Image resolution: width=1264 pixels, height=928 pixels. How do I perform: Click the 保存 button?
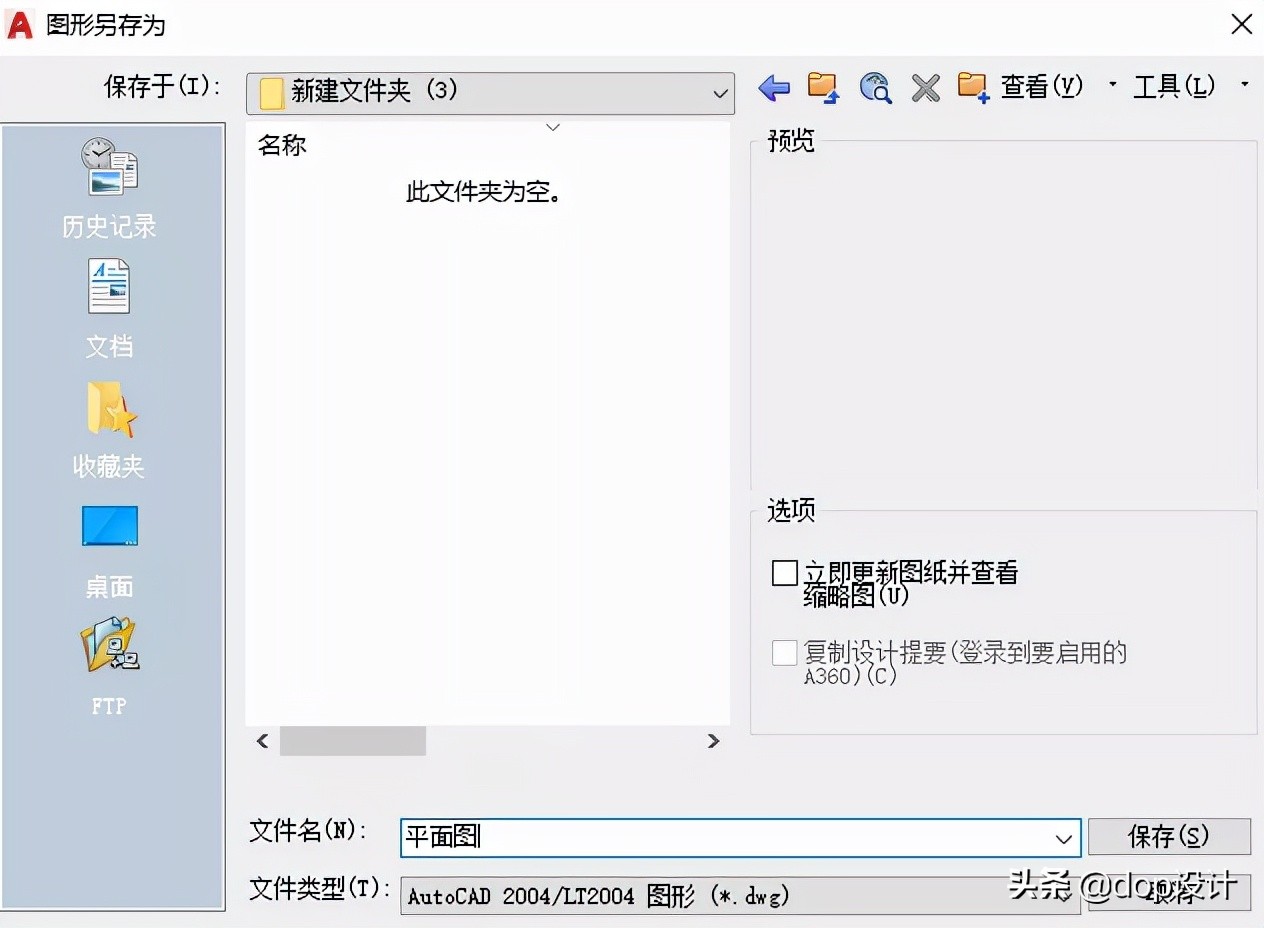(x=1170, y=837)
